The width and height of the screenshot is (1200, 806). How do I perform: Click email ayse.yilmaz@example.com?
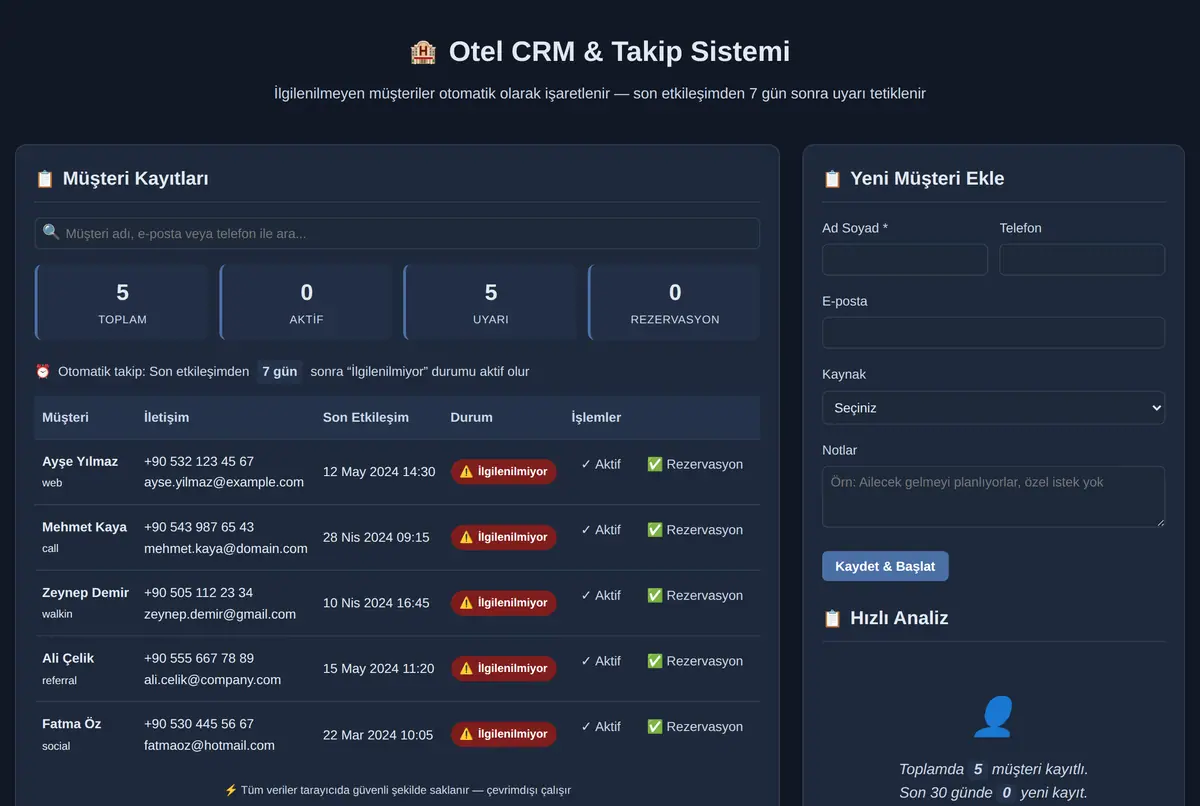coord(224,482)
